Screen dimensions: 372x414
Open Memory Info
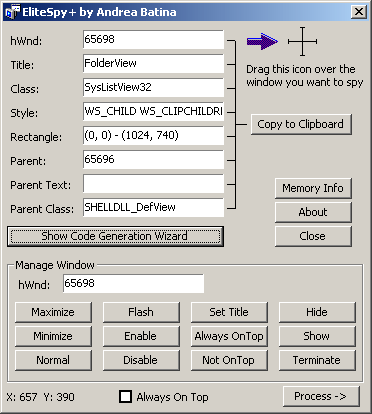click(x=313, y=188)
